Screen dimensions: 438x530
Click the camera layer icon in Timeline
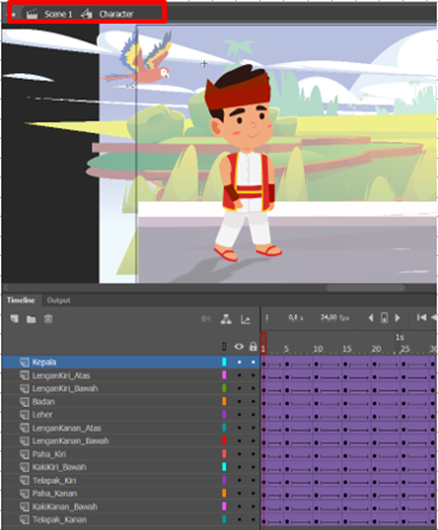point(206,319)
